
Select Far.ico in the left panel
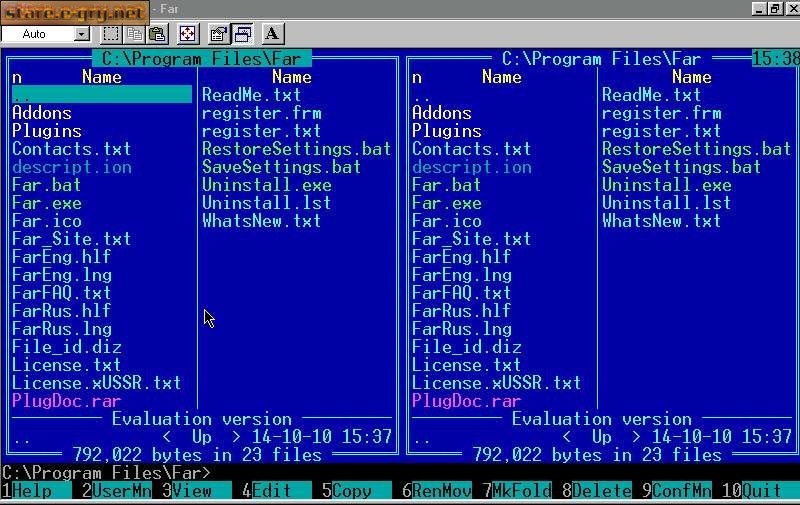[46, 221]
